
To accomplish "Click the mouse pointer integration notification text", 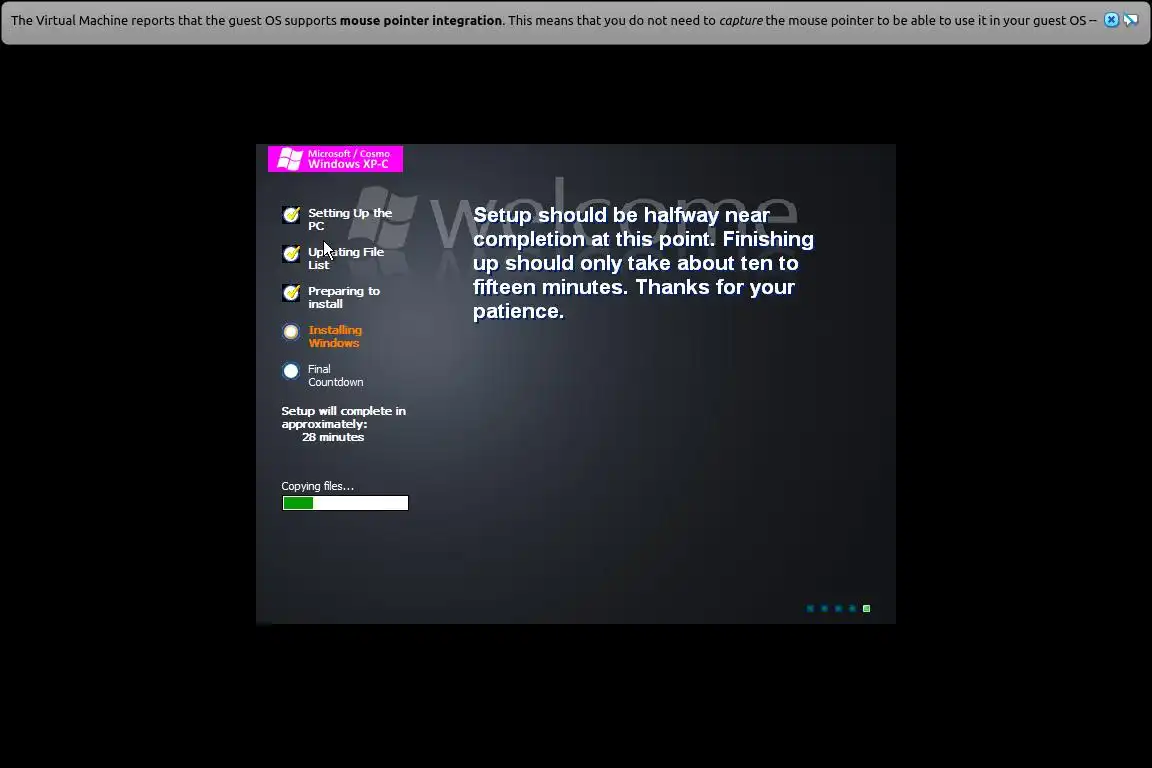I will [x=554, y=21].
